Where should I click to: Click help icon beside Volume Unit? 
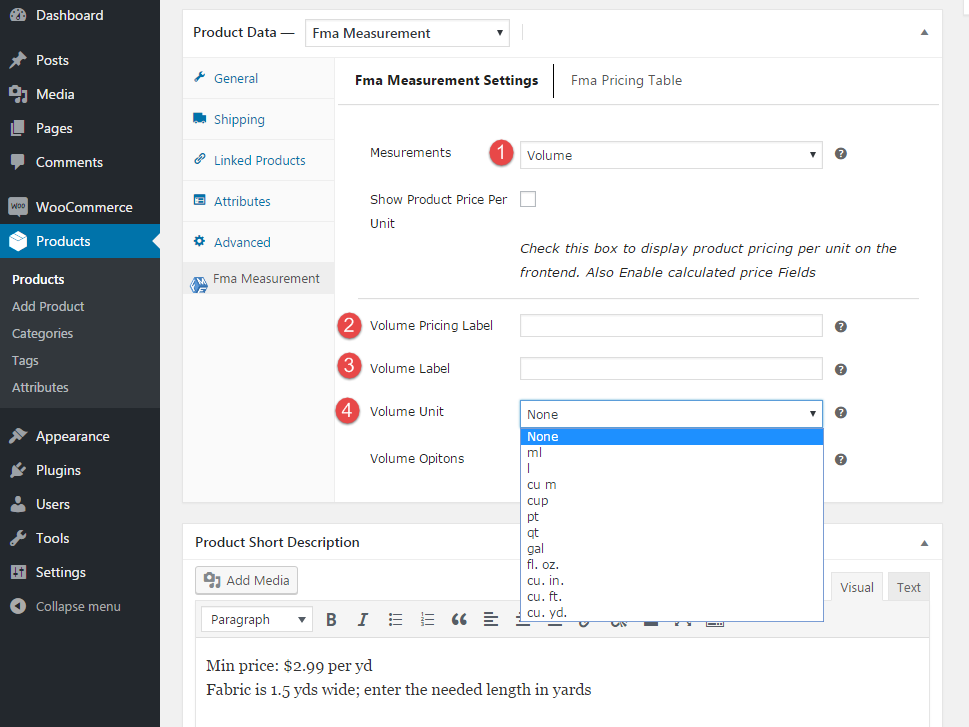840,412
